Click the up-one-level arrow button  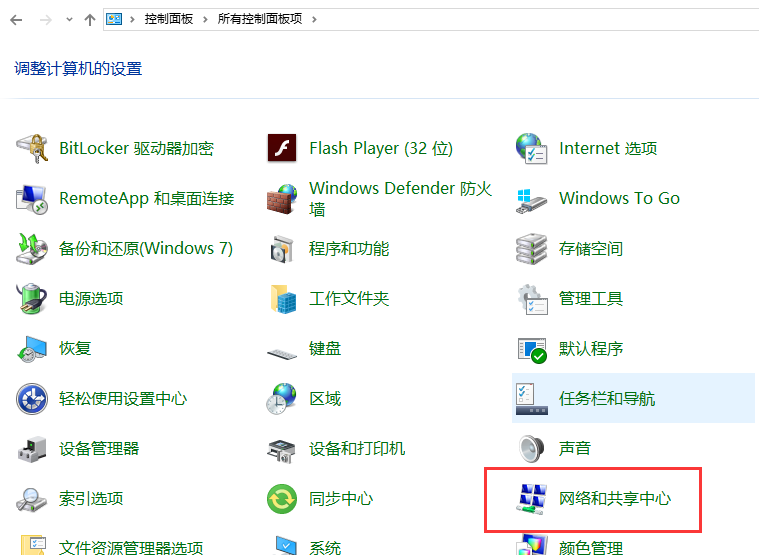click(x=90, y=19)
